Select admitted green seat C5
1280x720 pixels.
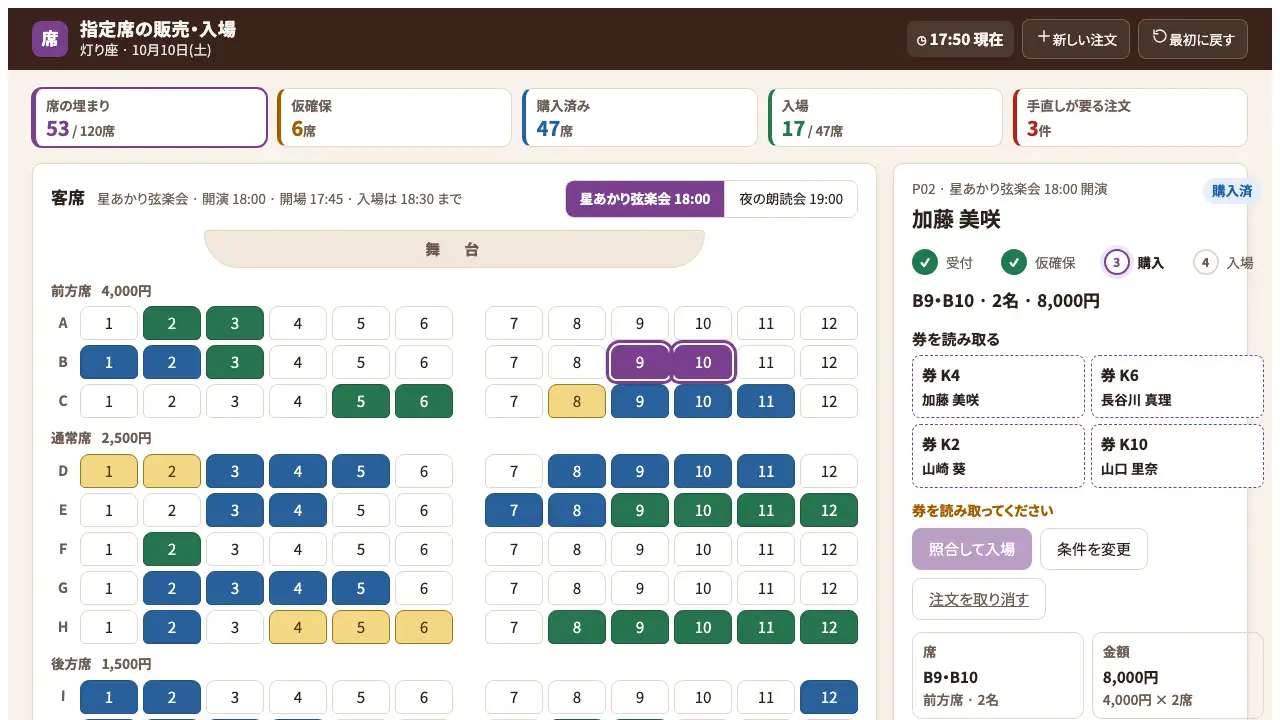click(x=361, y=402)
